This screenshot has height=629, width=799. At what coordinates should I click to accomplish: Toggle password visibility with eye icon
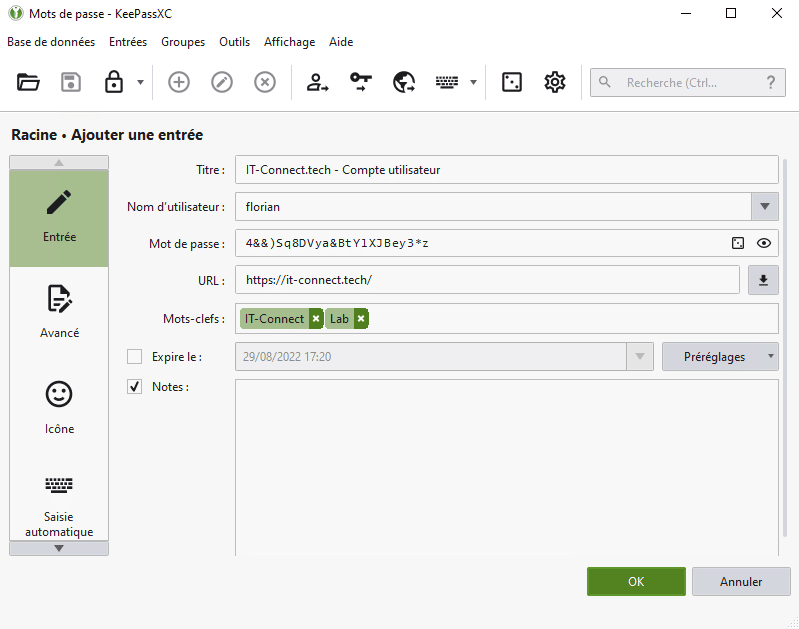pos(764,243)
